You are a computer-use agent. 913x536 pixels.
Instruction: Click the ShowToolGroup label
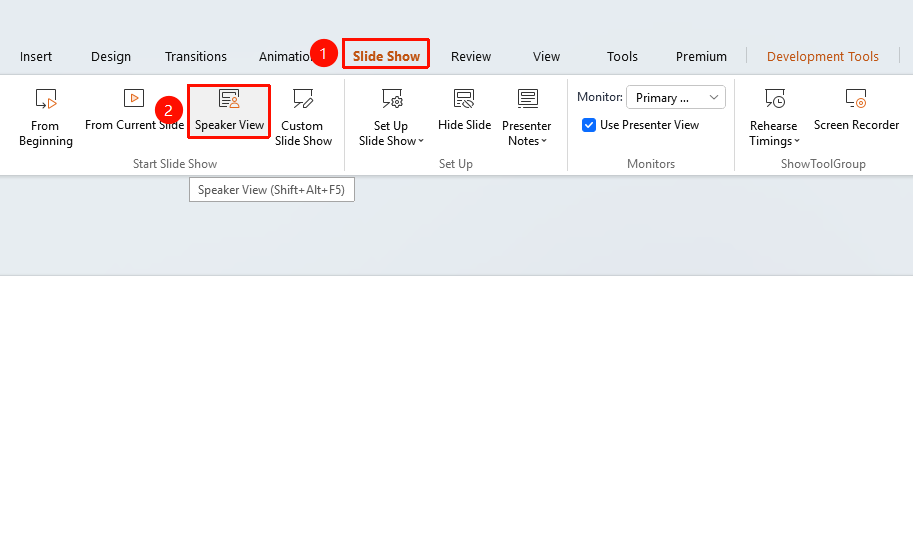[x=823, y=164]
